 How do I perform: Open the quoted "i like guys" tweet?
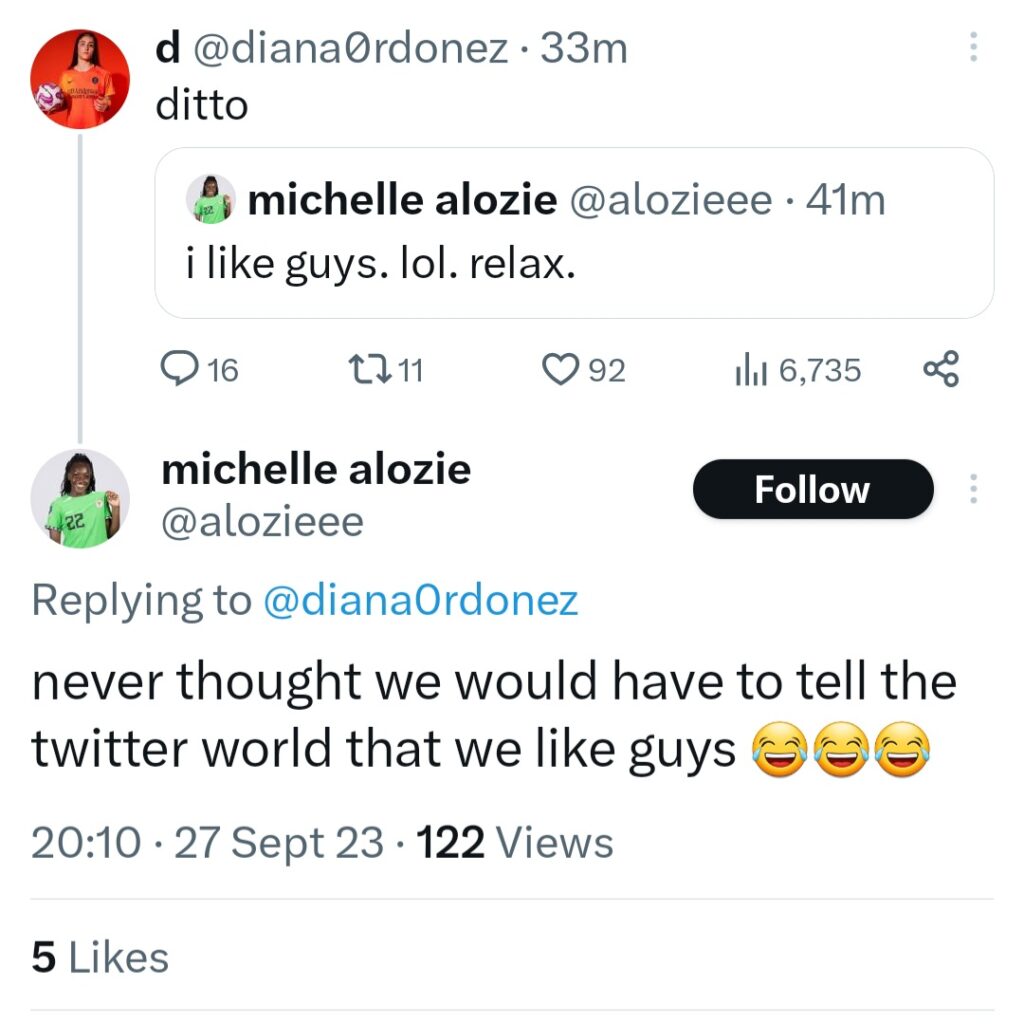point(574,266)
